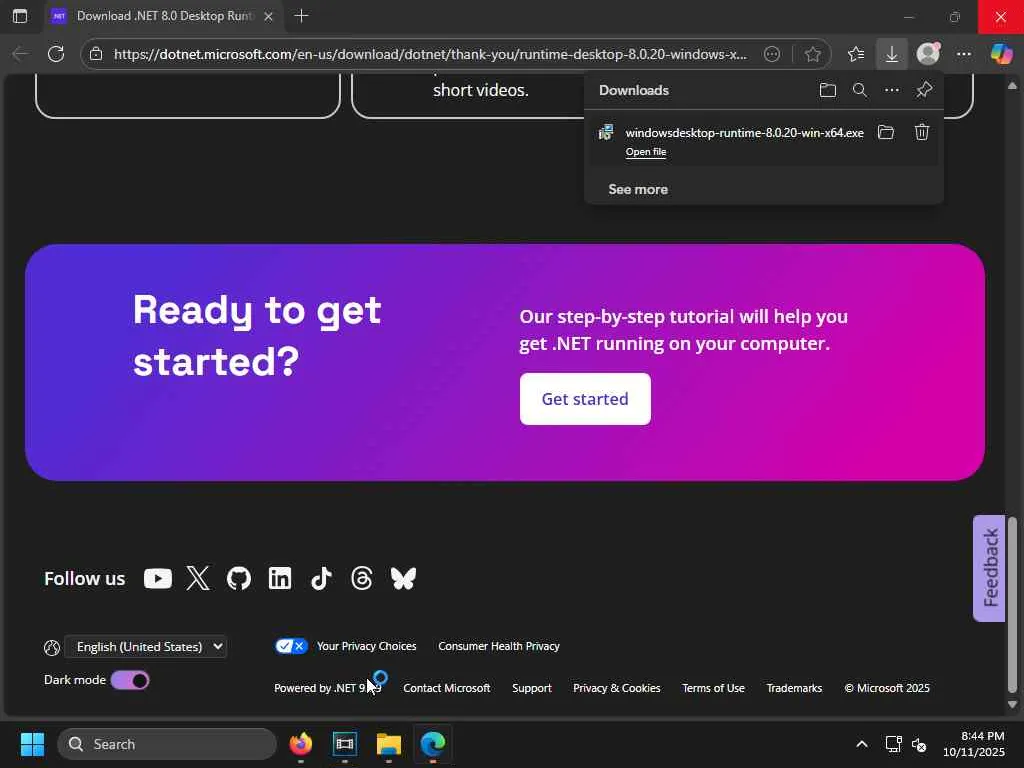Click the Get started button

click(x=585, y=399)
